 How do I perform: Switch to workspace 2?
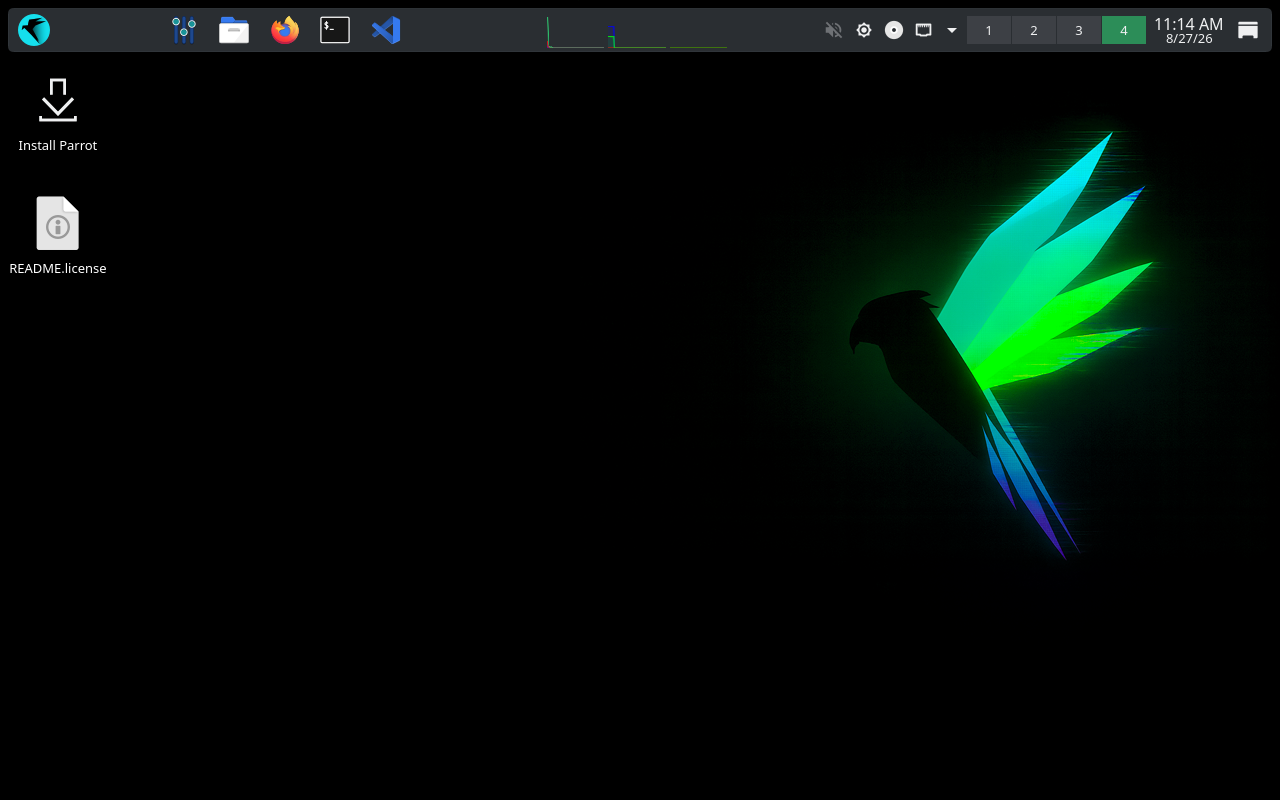[x=1034, y=30]
